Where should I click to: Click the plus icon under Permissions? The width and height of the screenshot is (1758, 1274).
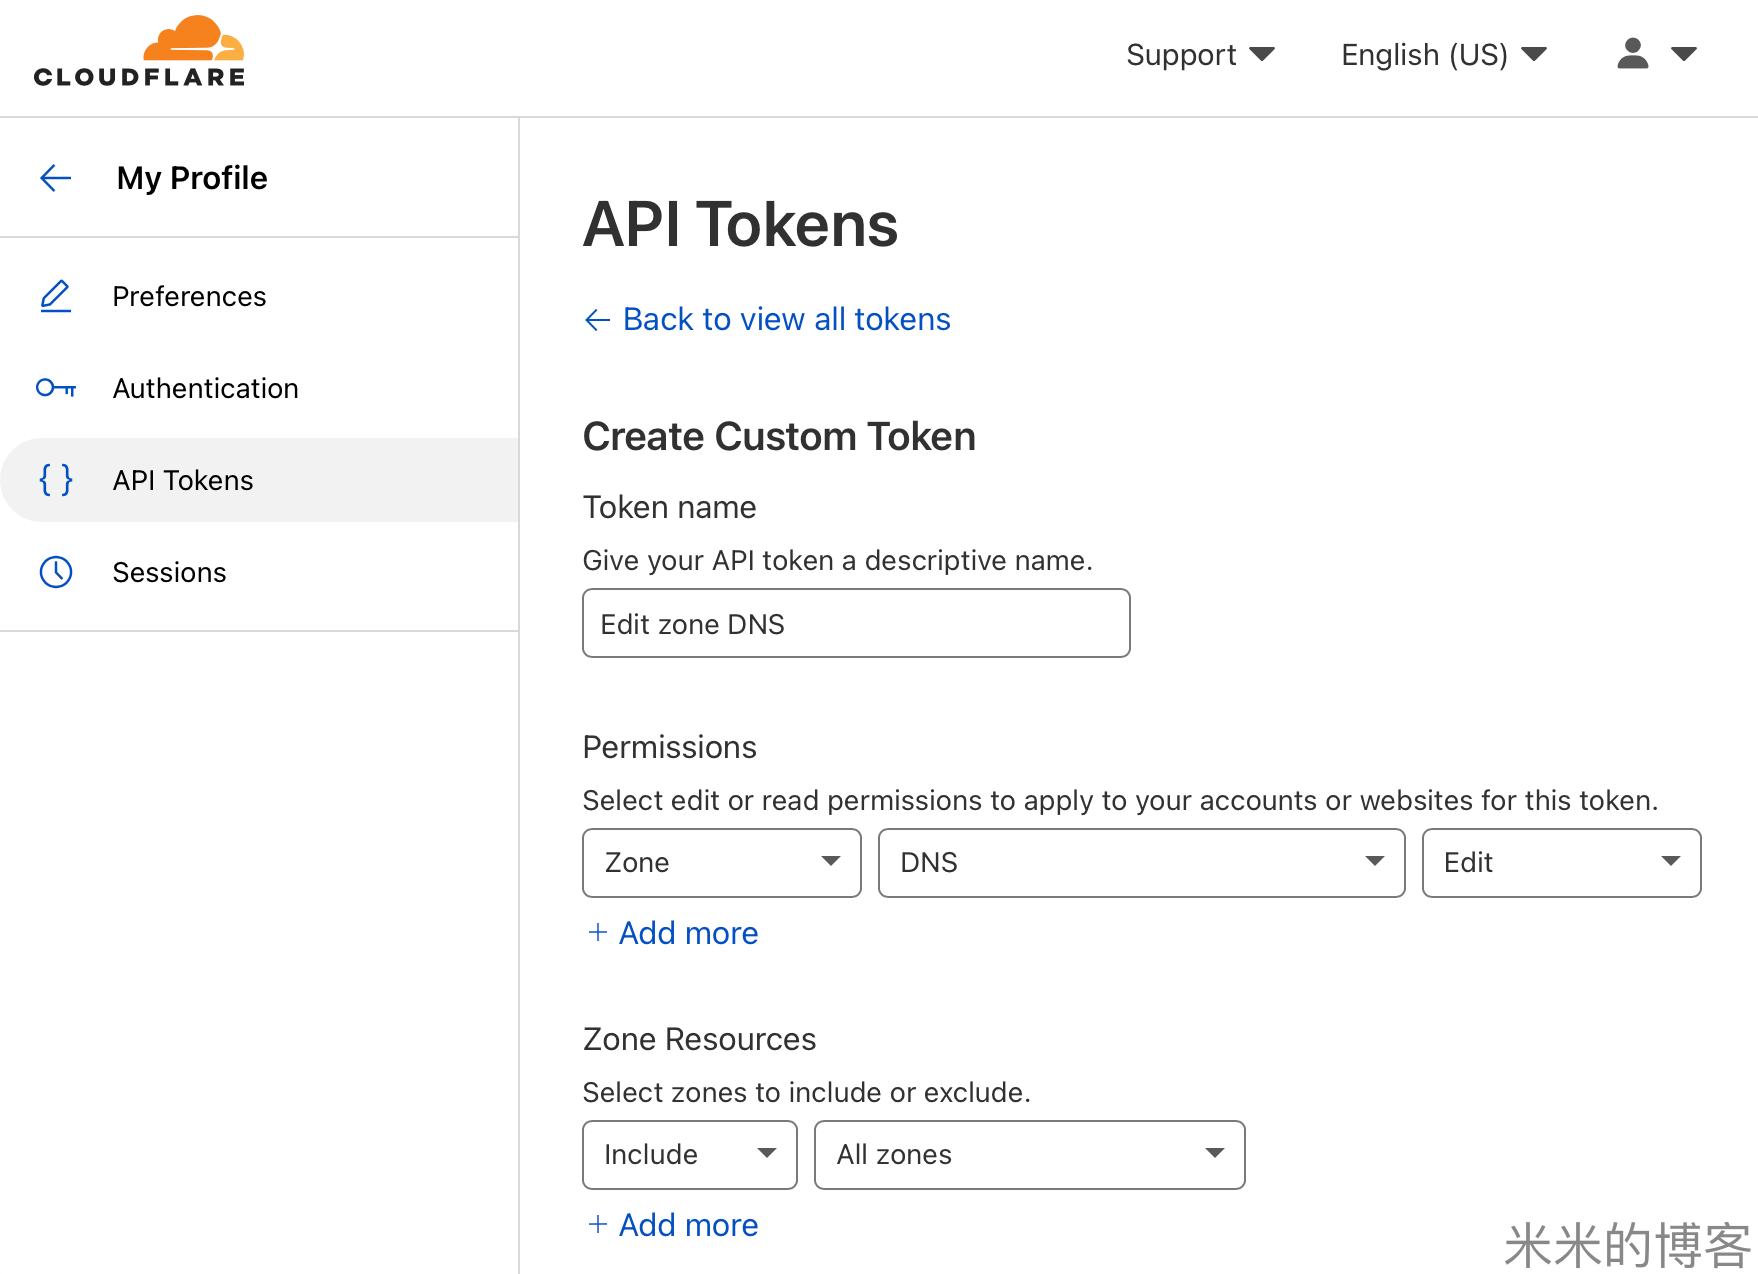pyautogui.click(x=597, y=932)
